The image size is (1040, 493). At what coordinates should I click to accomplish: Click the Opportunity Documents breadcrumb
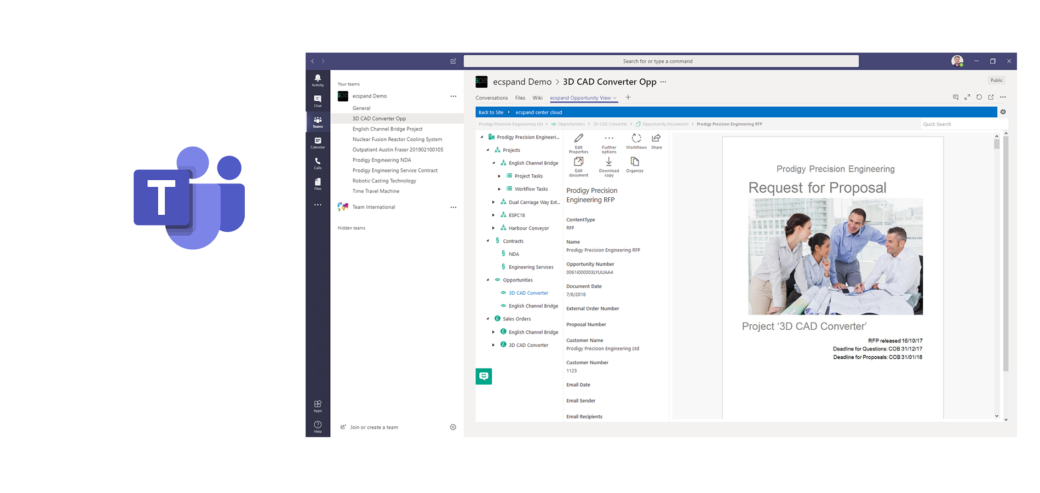coord(665,124)
